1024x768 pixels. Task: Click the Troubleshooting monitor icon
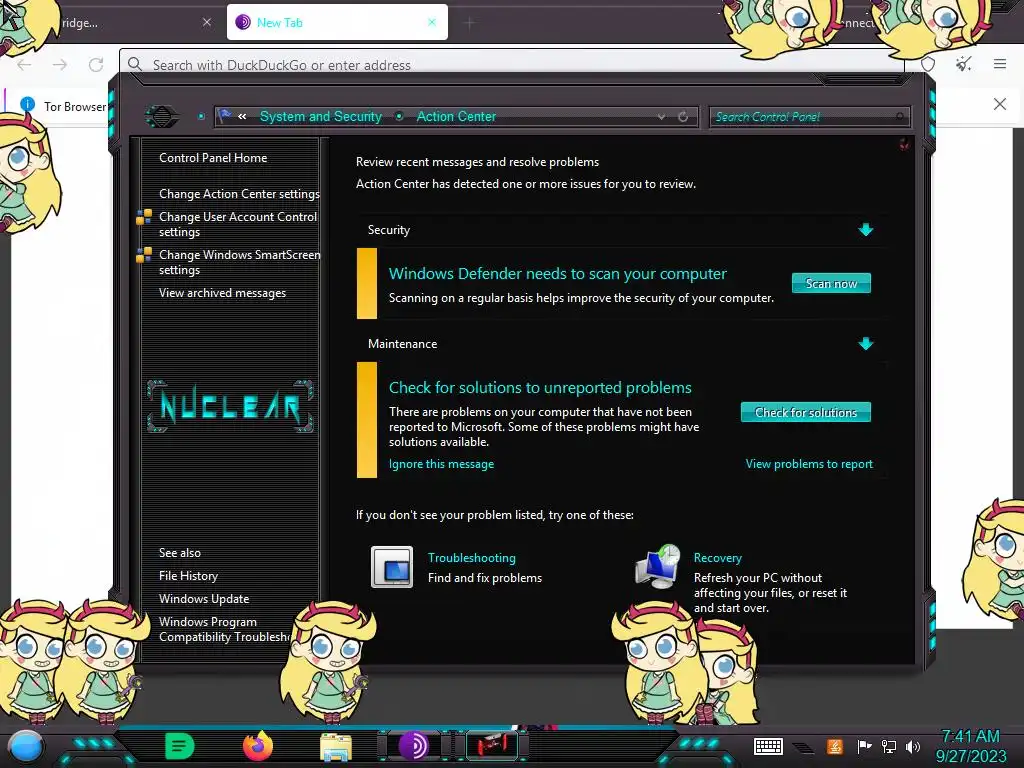pyautogui.click(x=392, y=567)
